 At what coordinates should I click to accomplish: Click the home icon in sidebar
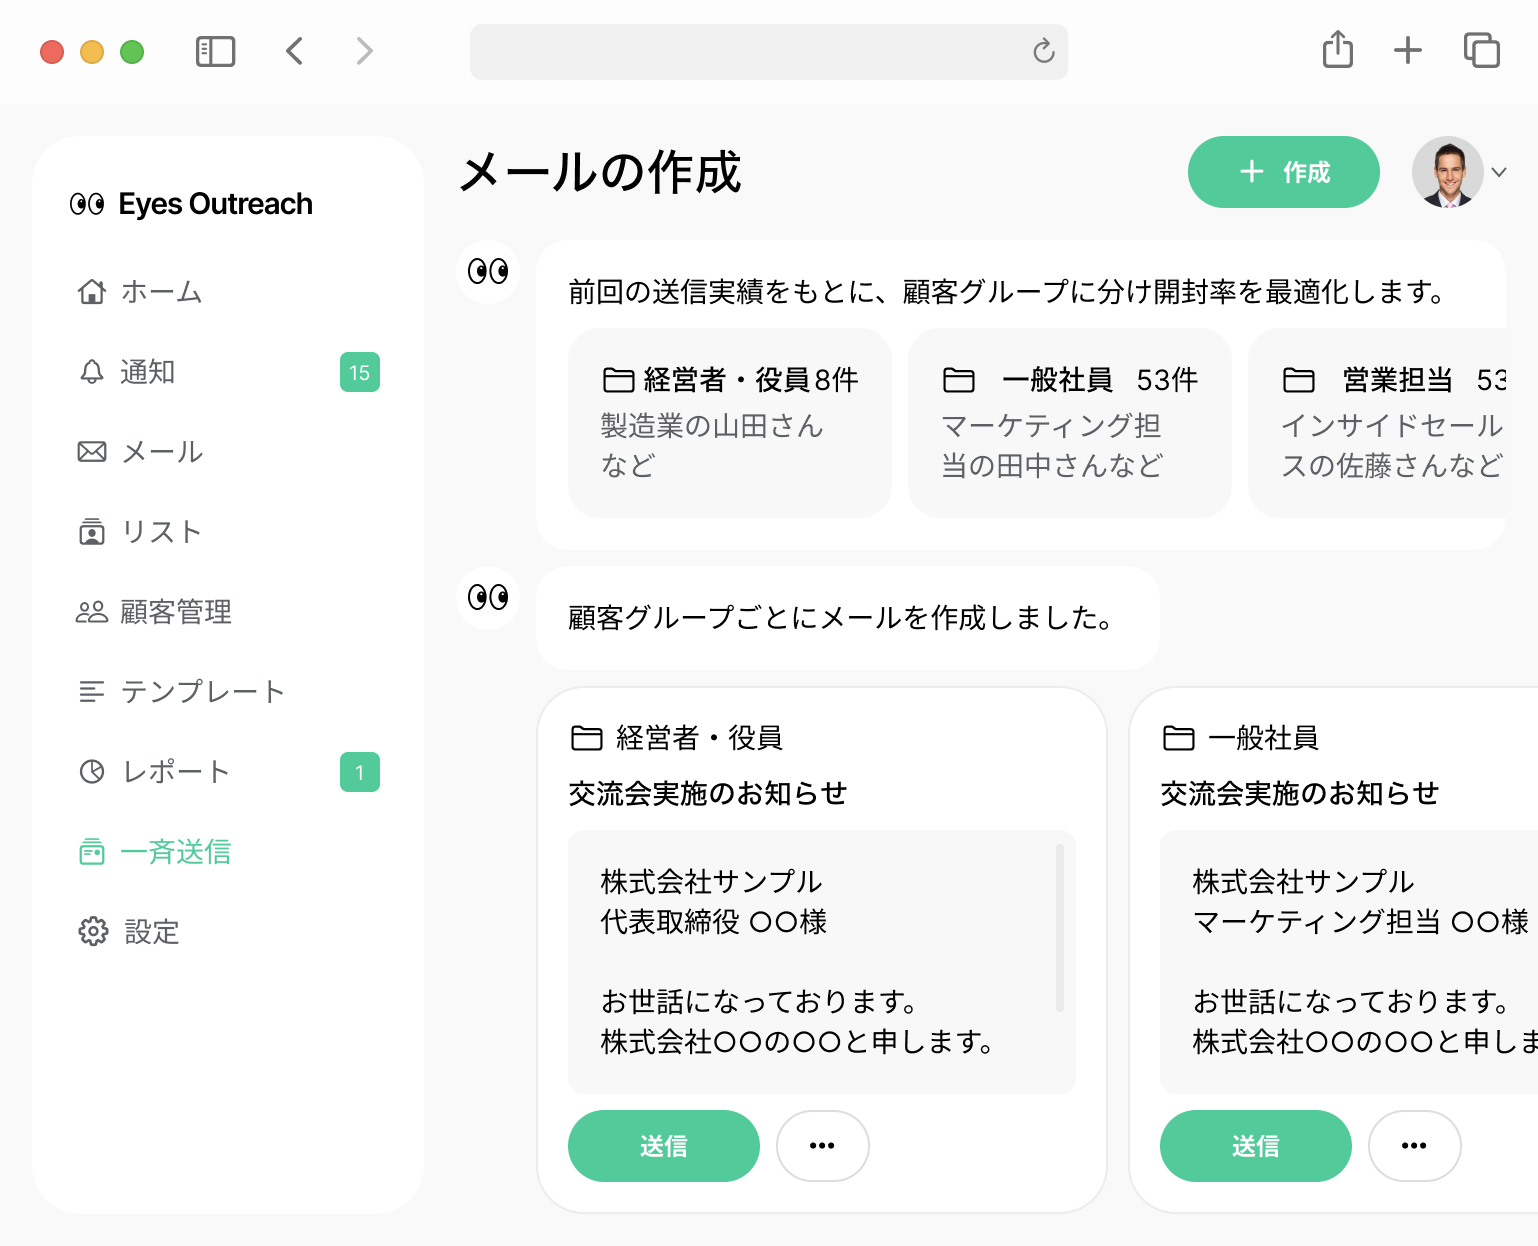pos(92,292)
